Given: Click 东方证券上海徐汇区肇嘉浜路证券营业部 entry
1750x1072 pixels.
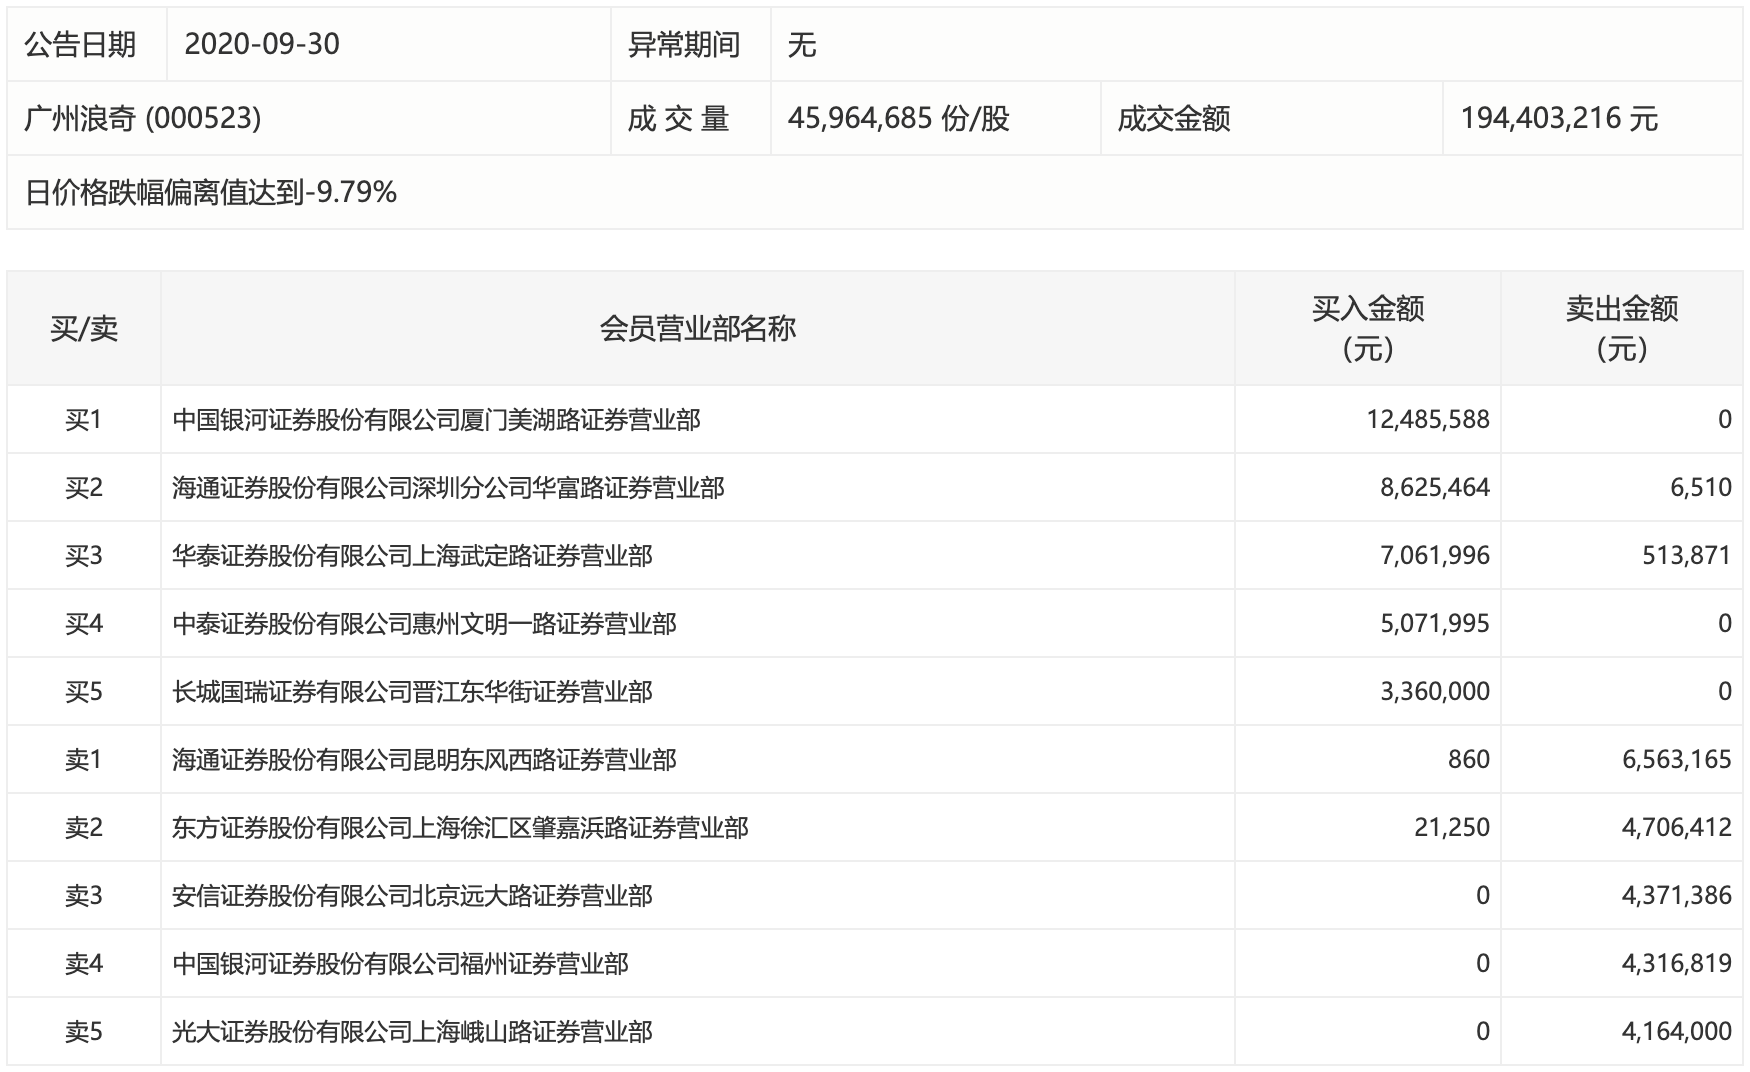Looking at the screenshot, I should pos(460,827).
